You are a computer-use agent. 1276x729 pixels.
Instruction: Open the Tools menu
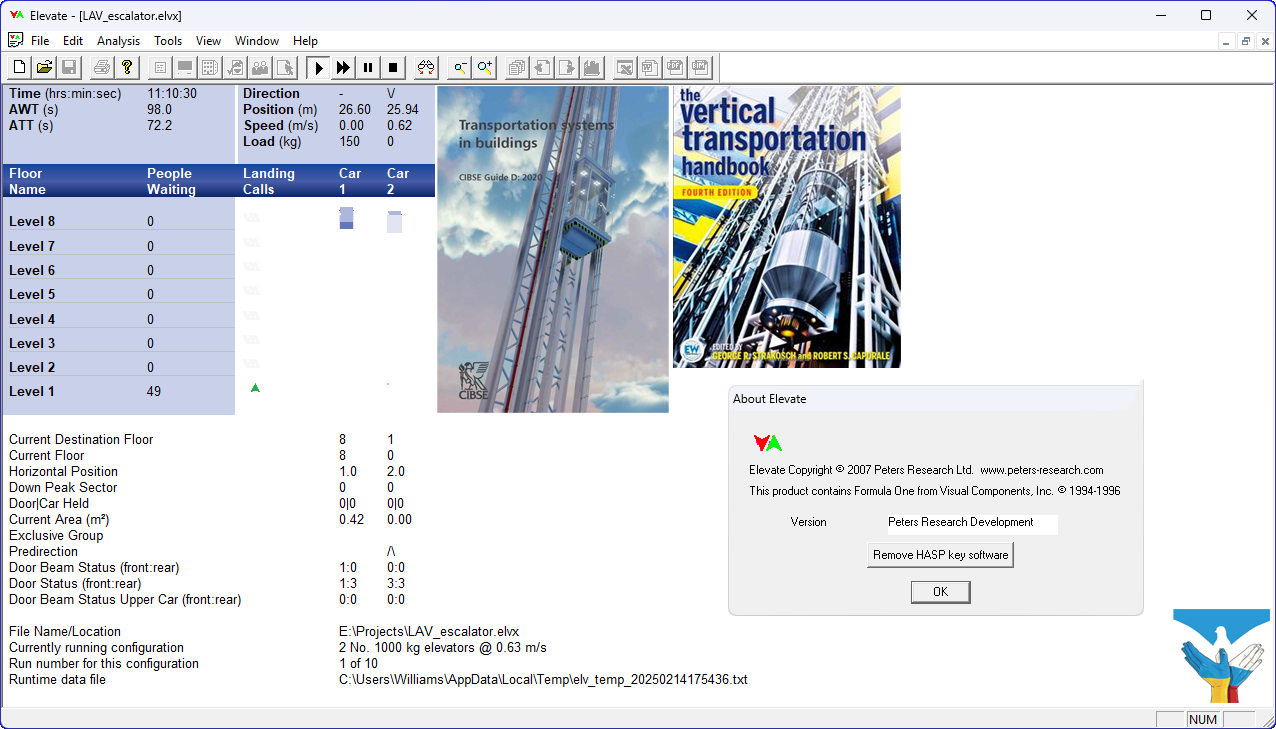click(168, 41)
